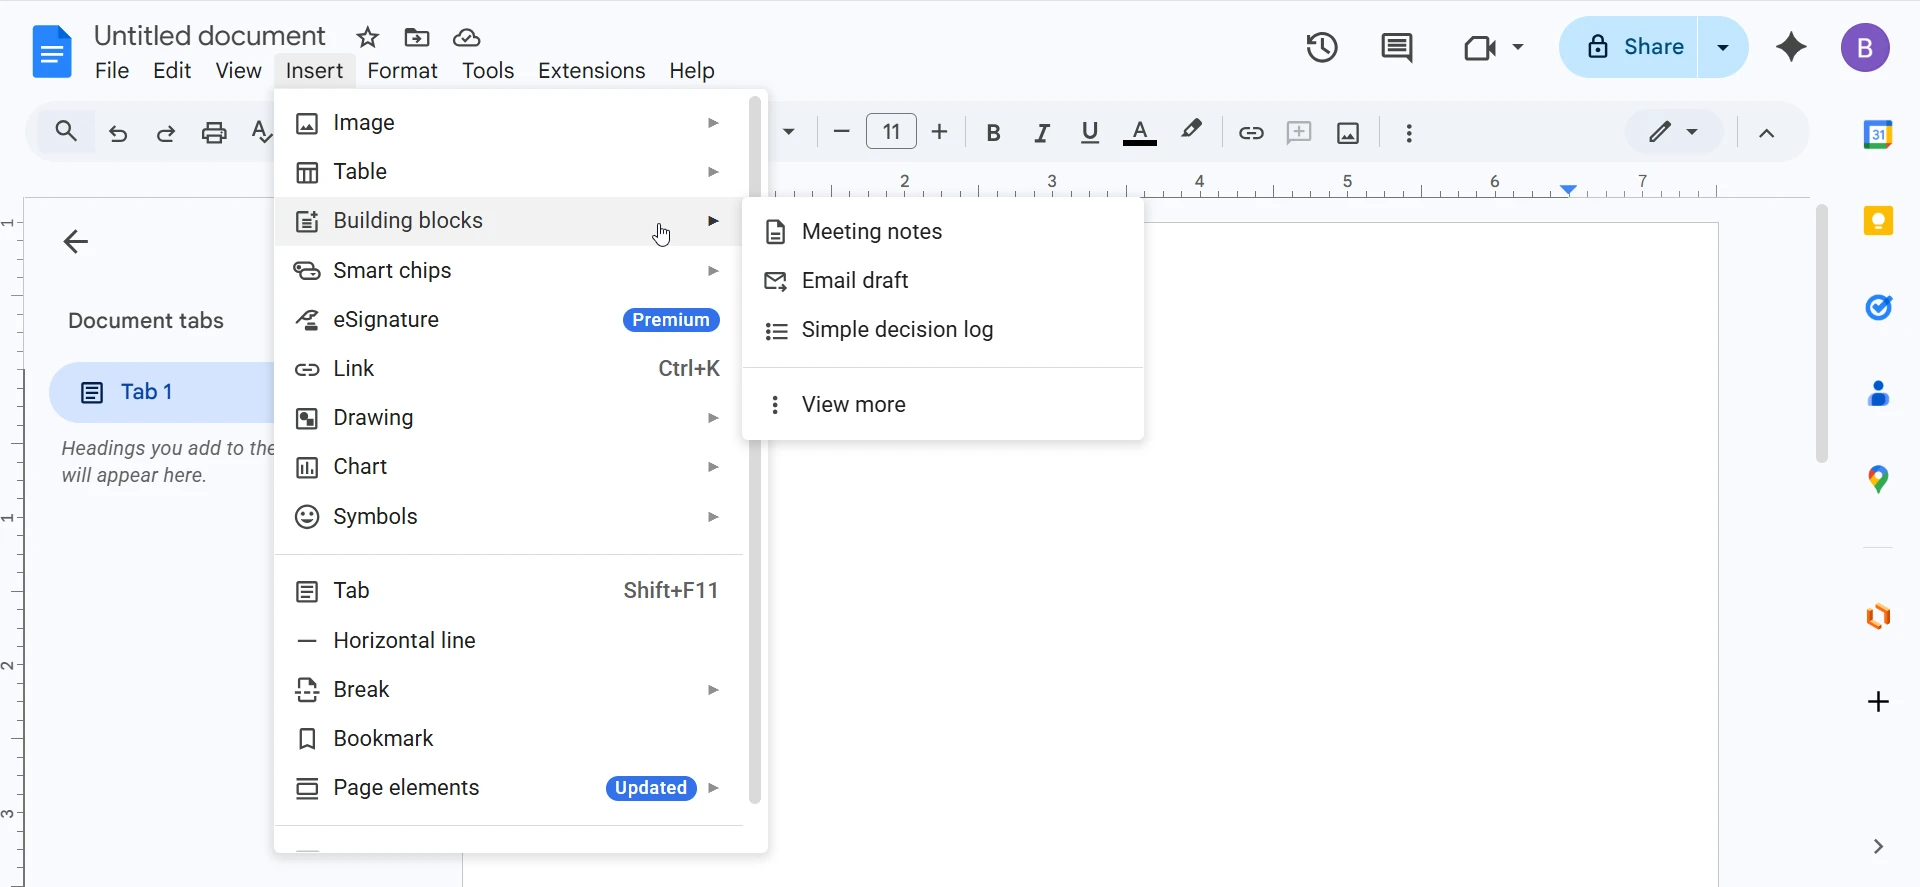Image resolution: width=1920 pixels, height=887 pixels.
Task: Expand the video call dropdown arrow
Action: [1517, 47]
